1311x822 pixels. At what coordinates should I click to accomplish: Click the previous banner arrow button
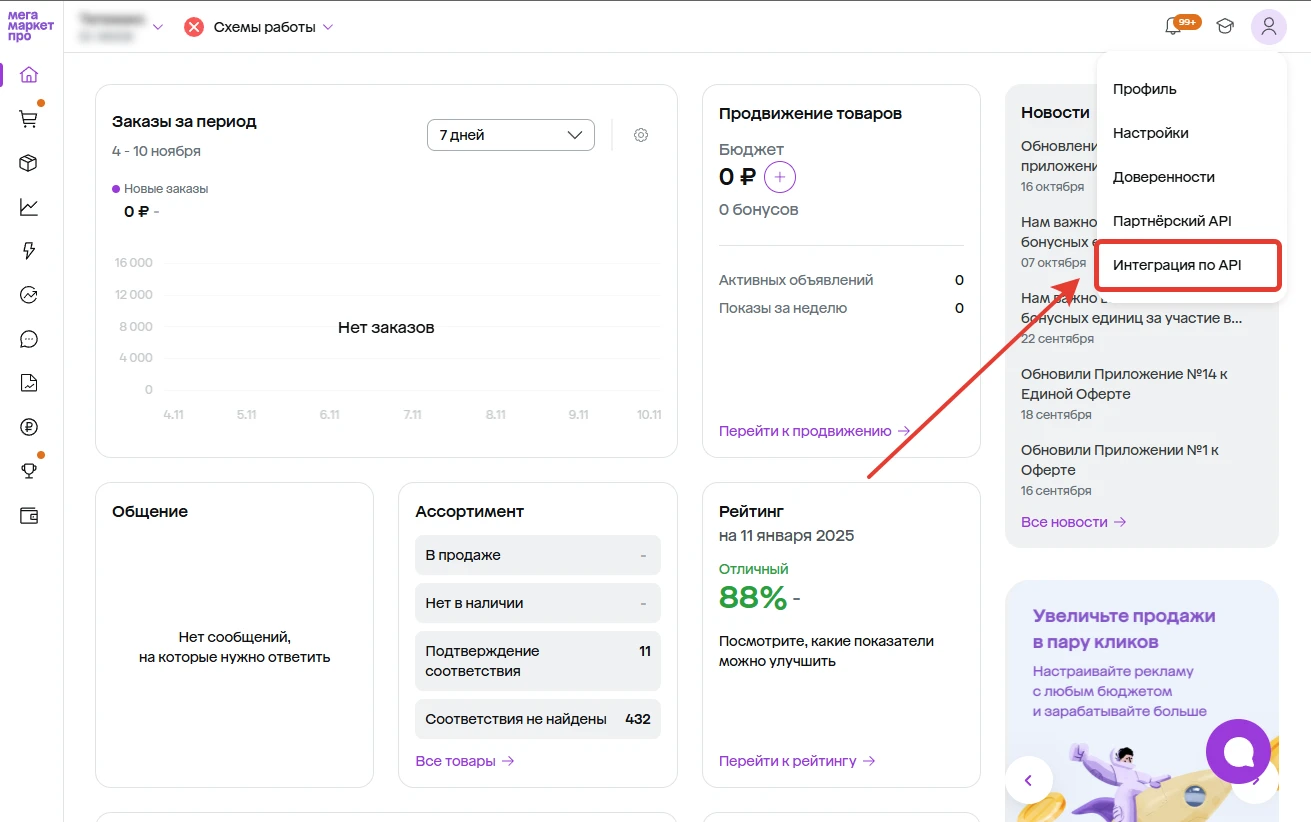1028,778
